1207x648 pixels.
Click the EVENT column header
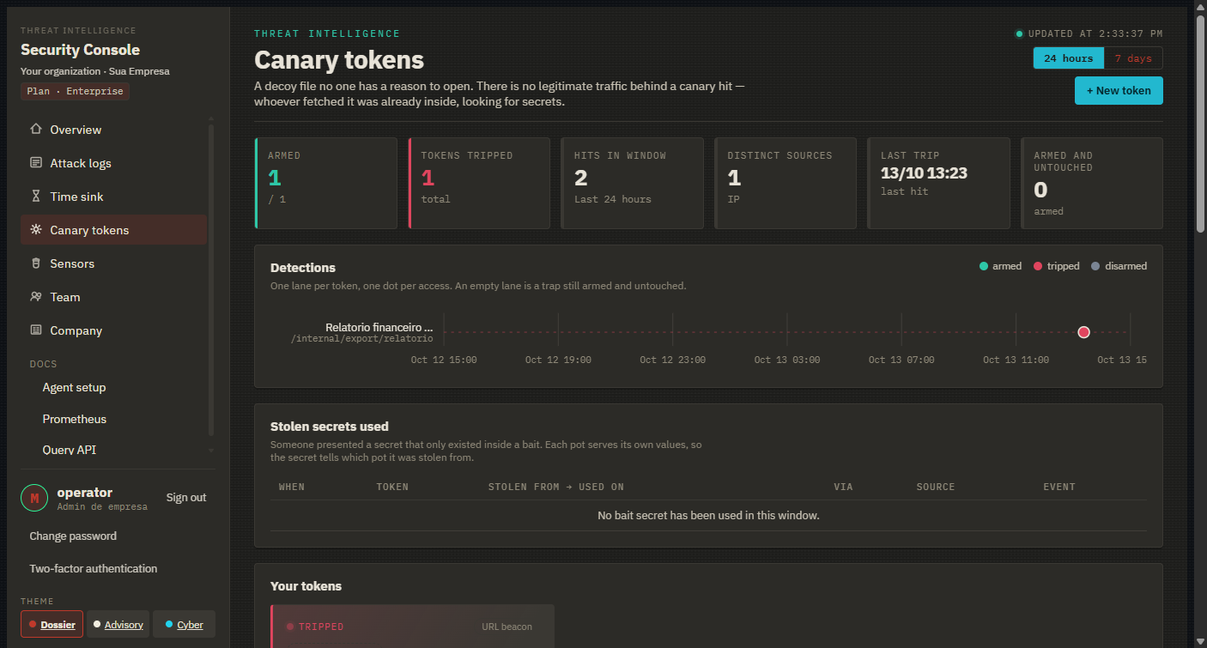pos(1059,487)
